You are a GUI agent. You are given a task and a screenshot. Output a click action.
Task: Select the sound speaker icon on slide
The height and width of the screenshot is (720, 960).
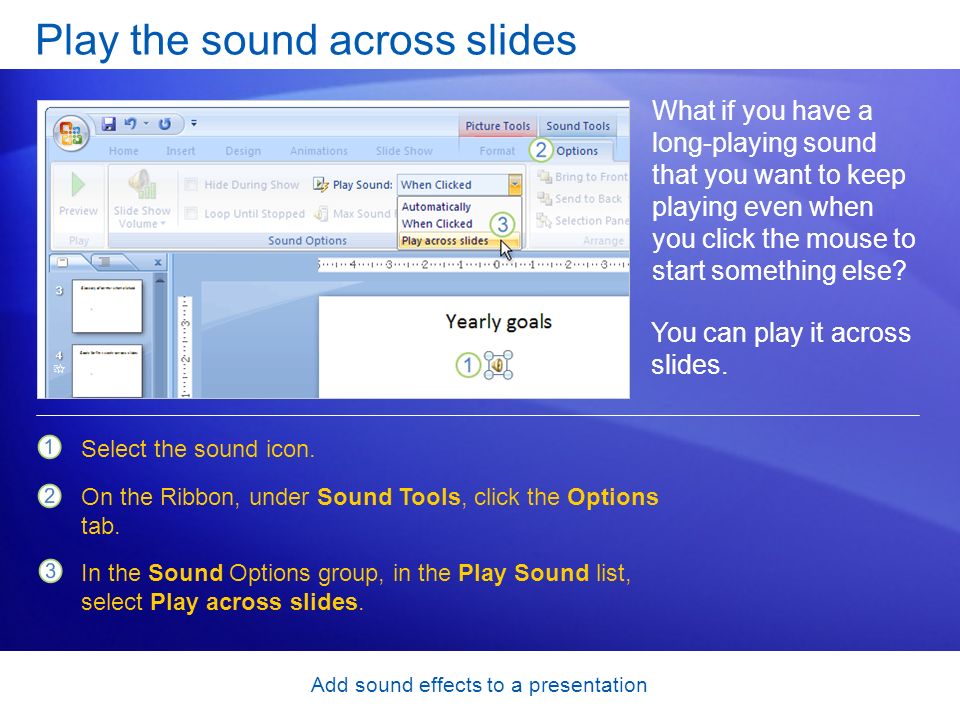(x=498, y=365)
